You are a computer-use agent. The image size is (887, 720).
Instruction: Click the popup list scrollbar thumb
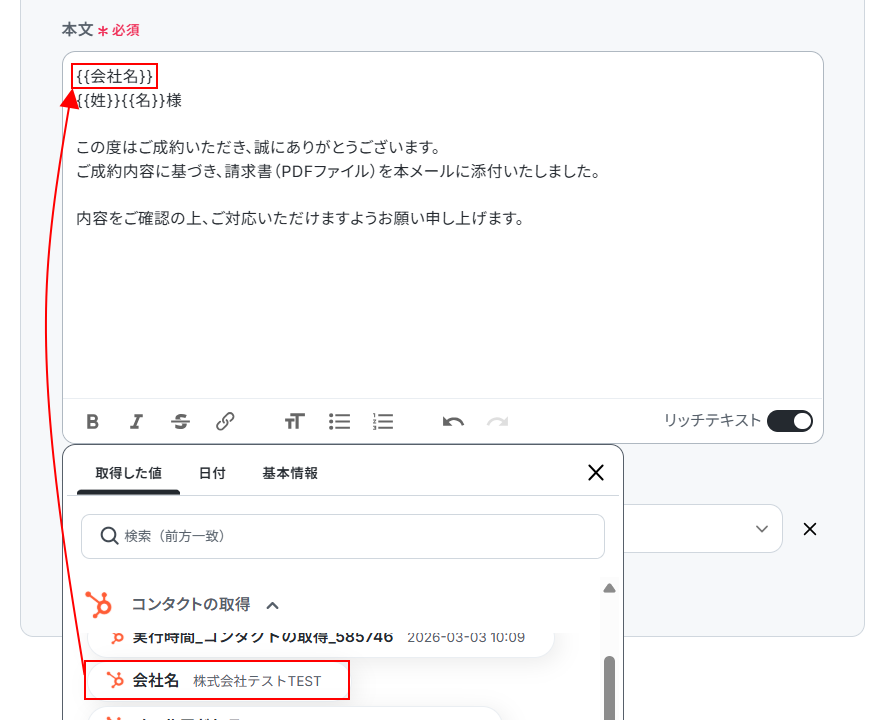[609, 687]
